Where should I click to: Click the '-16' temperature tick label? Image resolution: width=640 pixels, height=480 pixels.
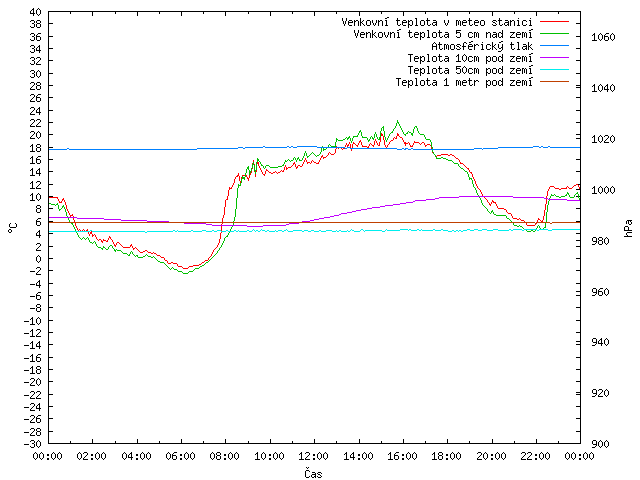(x=33, y=358)
